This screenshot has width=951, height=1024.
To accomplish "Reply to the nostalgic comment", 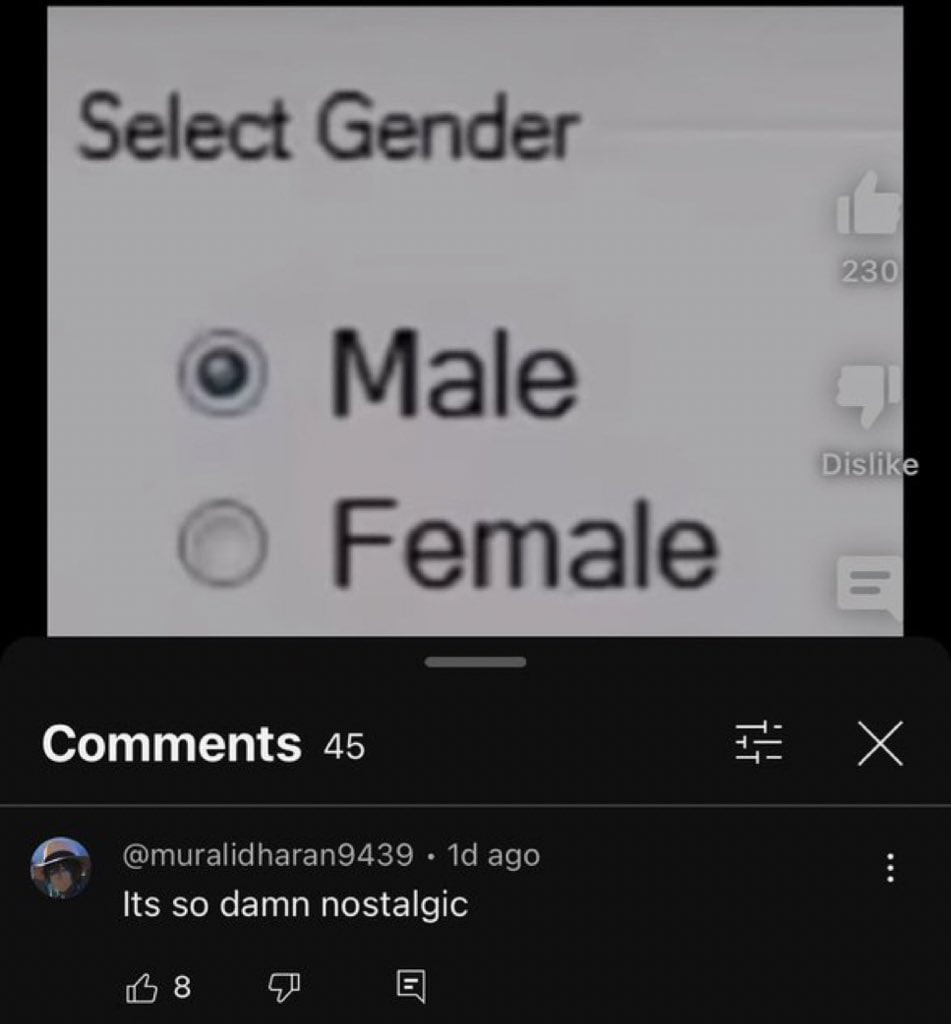I will [x=411, y=987].
